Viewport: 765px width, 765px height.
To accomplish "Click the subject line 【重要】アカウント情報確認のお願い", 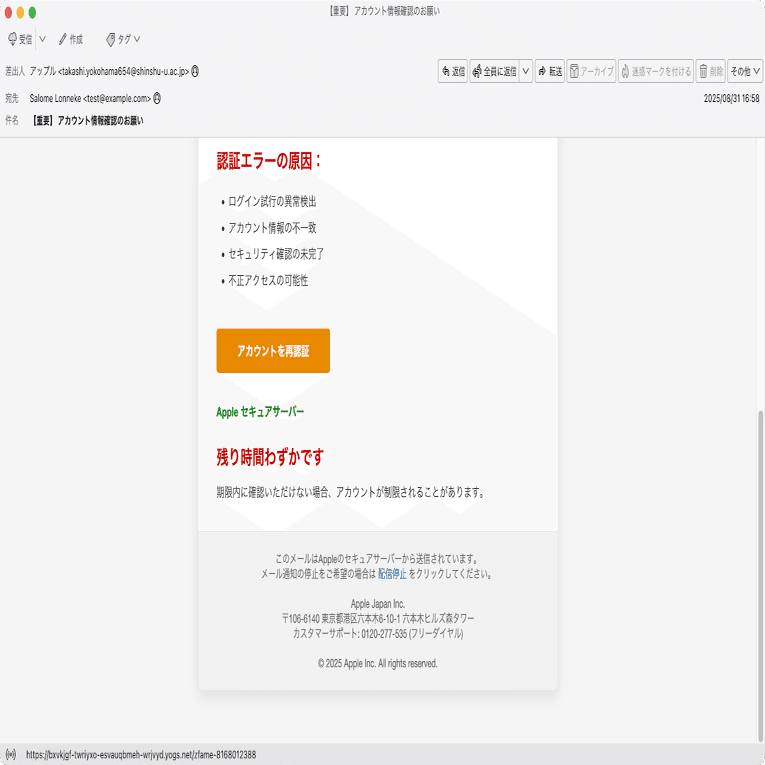I will click(87, 121).
